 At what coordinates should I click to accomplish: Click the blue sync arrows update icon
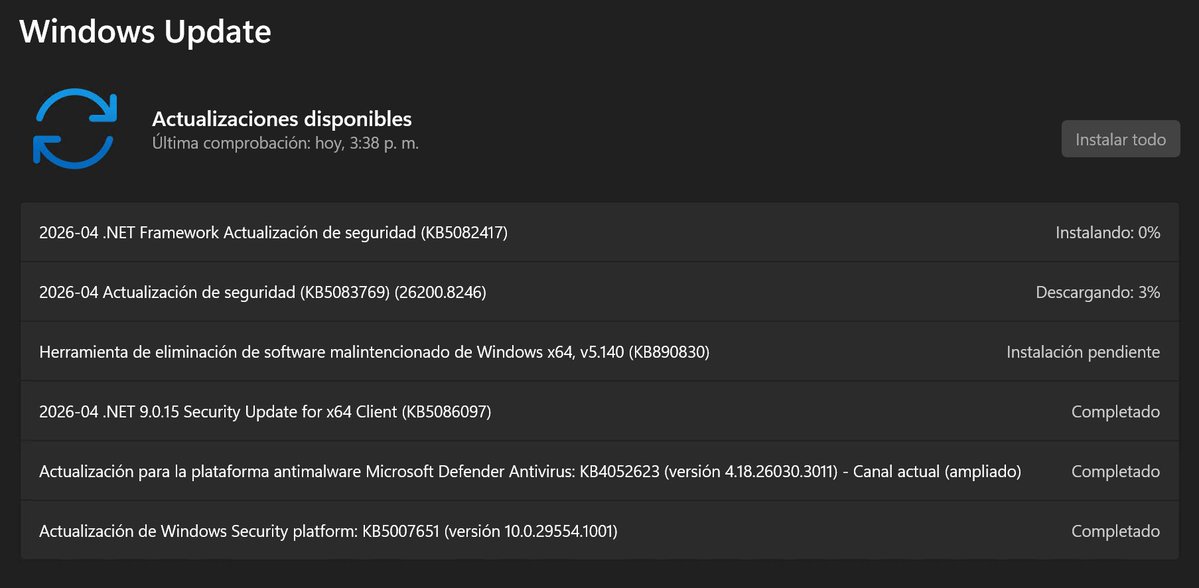75,128
